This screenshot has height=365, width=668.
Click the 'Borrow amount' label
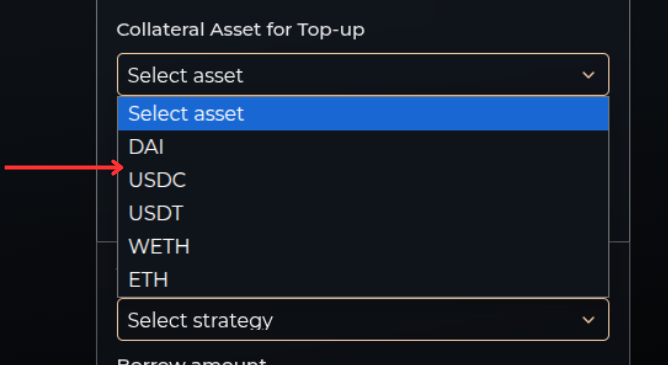point(191,361)
